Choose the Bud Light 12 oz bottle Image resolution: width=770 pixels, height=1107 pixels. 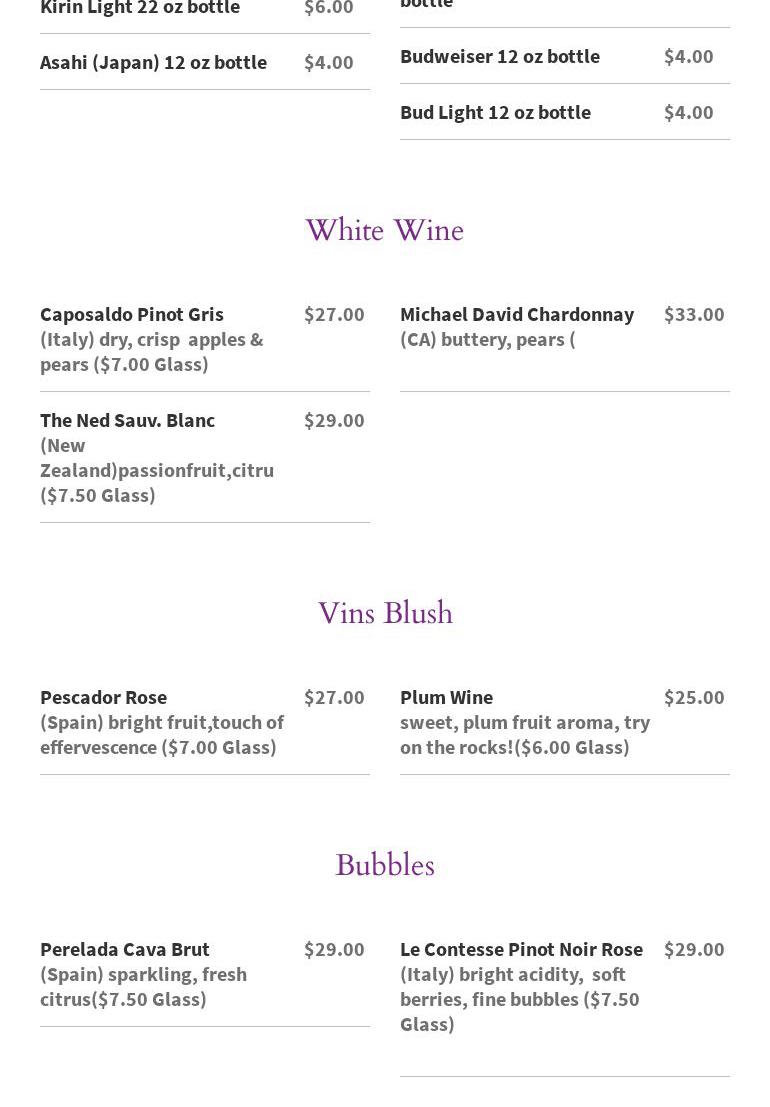(x=495, y=112)
